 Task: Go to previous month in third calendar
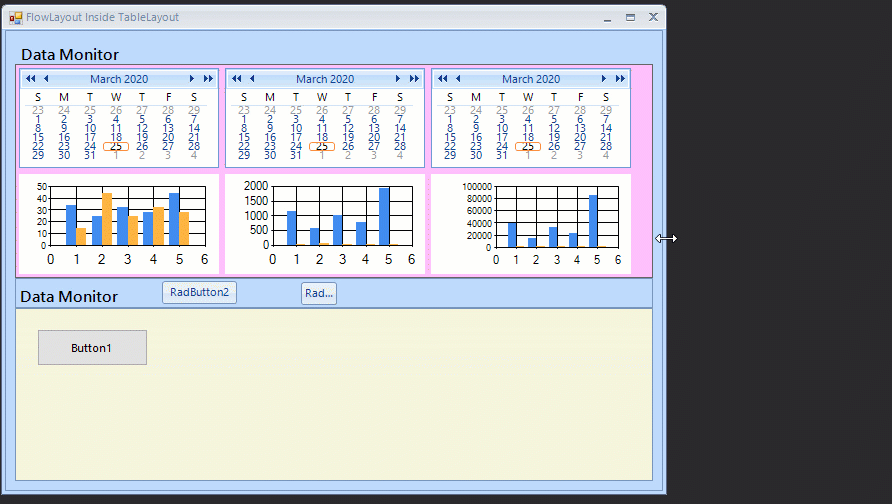[458, 79]
